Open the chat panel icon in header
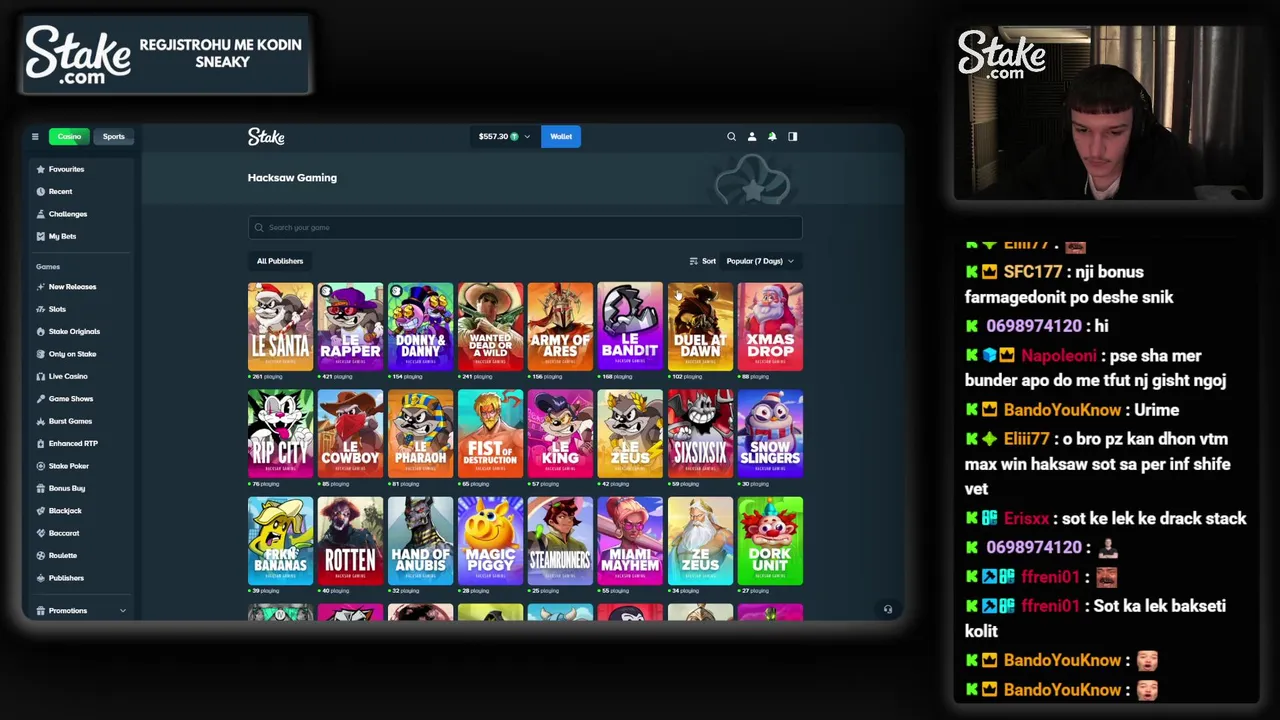Viewport: 1280px width, 720px height. [x=793, y=136]
